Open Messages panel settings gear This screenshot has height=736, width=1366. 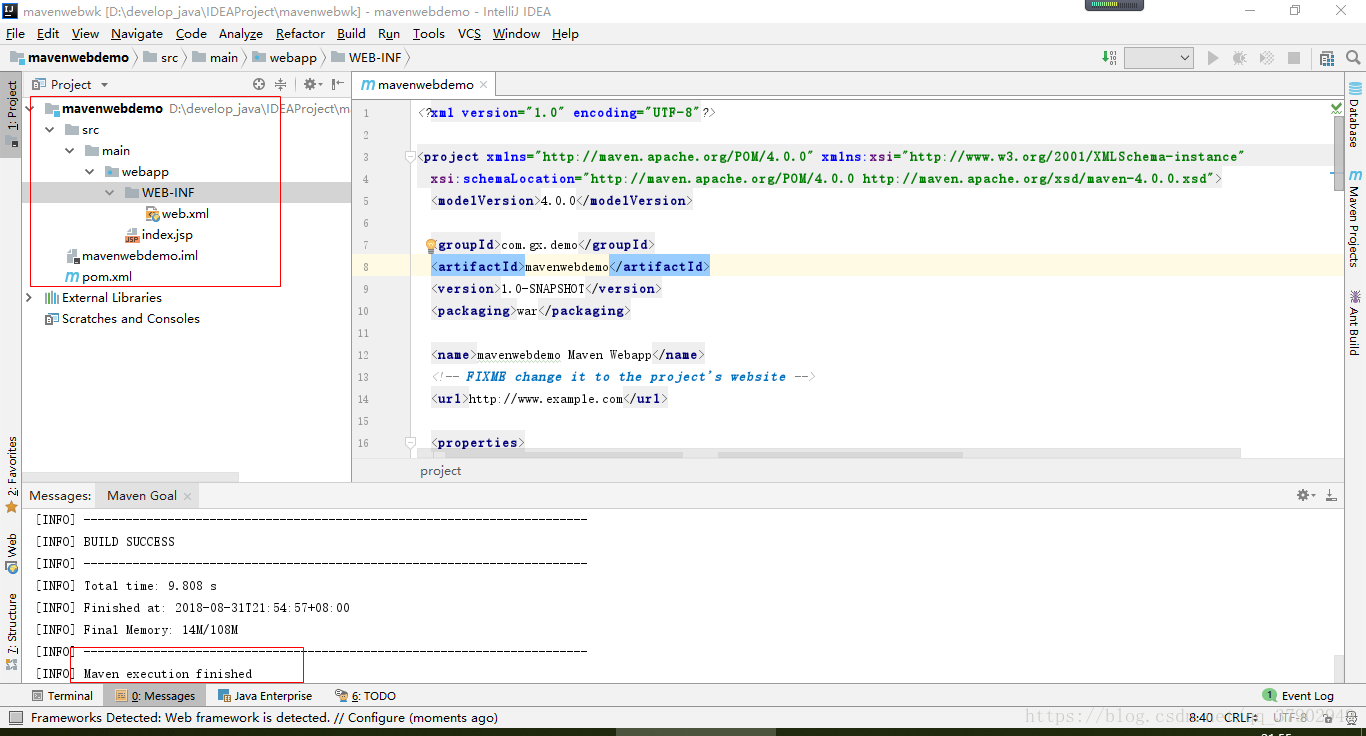(x=1306, y=495)
